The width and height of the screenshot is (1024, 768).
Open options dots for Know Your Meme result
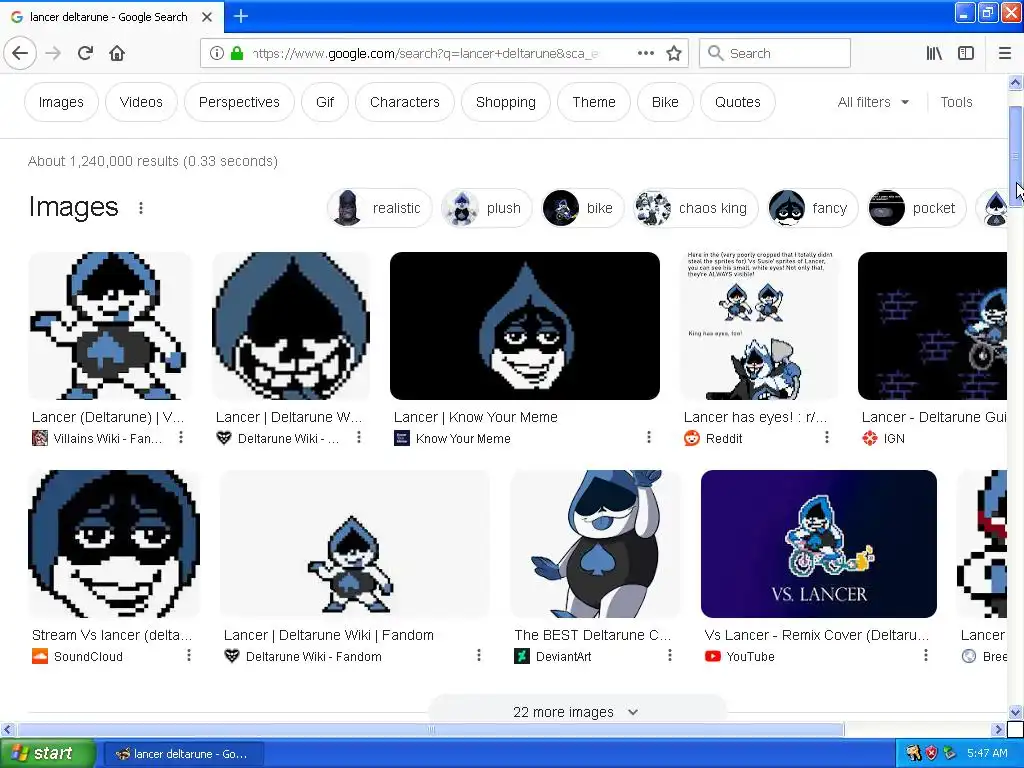point(648,438)
